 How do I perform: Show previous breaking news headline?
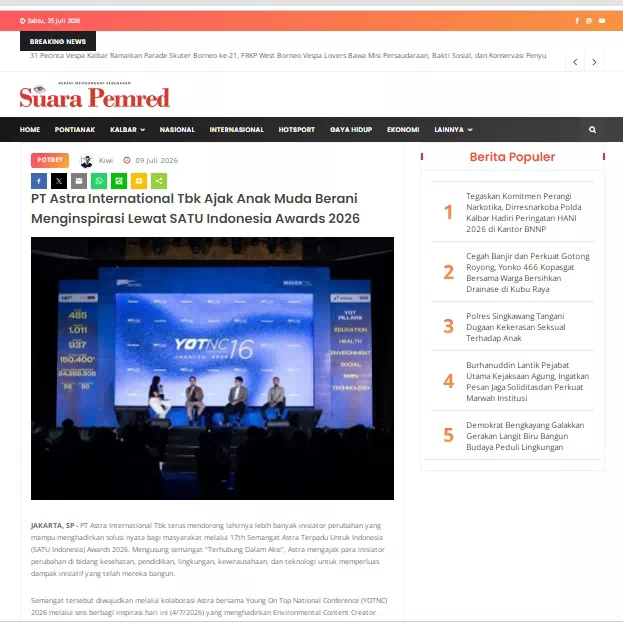[x=575, y=62]
